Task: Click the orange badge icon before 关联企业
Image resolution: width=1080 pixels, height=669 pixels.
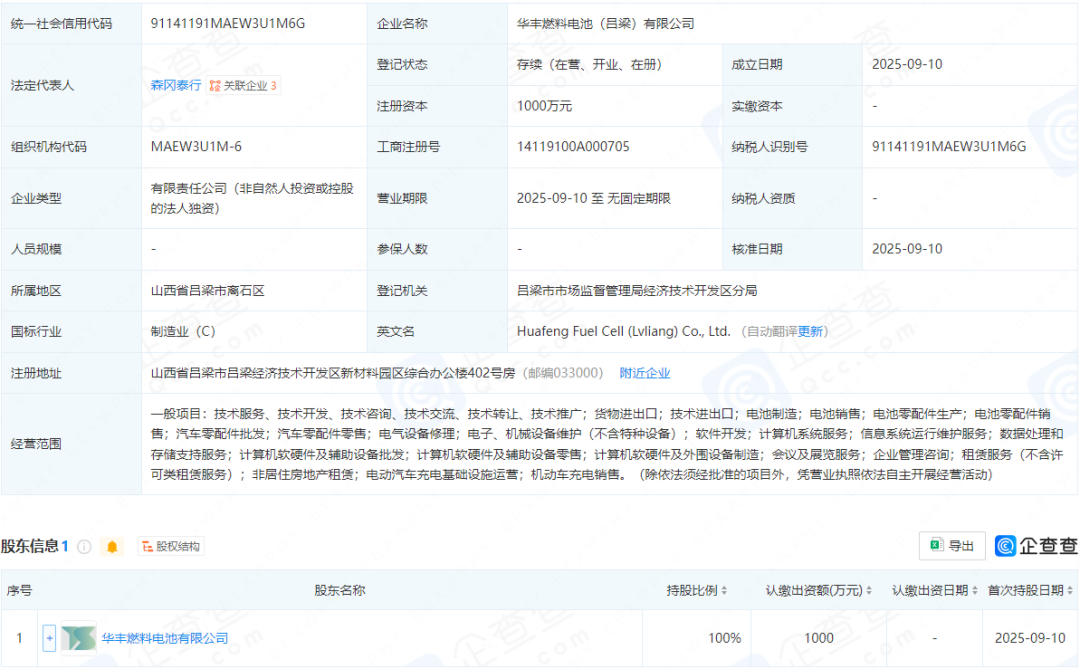Action: click(215, 85)
